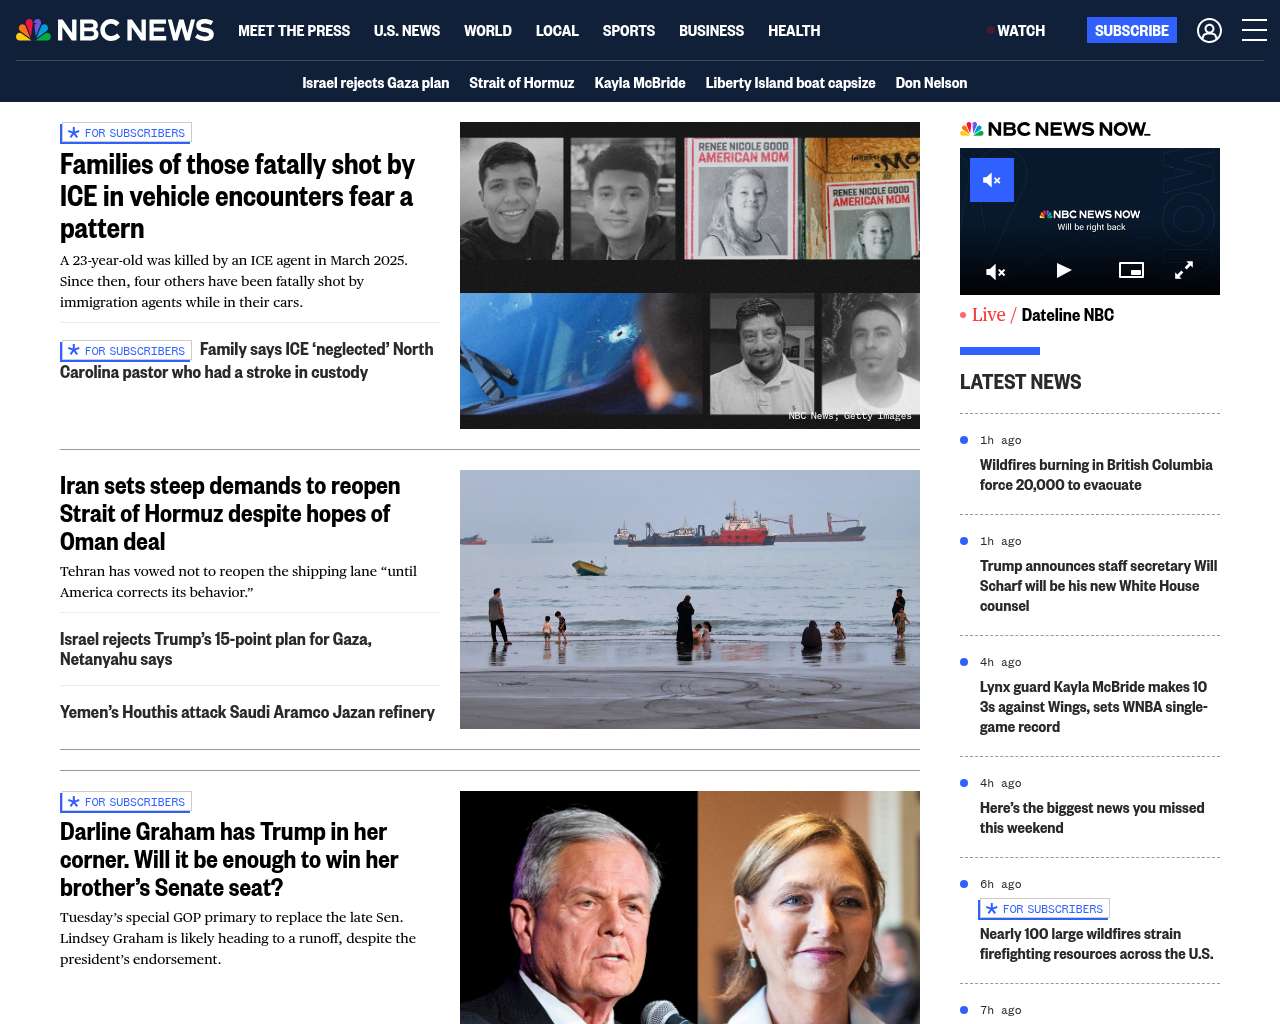Read Nearly 100 large wildfires story
Image resolution: width=1280 pixels, height=1024 pixels.
1097,944
